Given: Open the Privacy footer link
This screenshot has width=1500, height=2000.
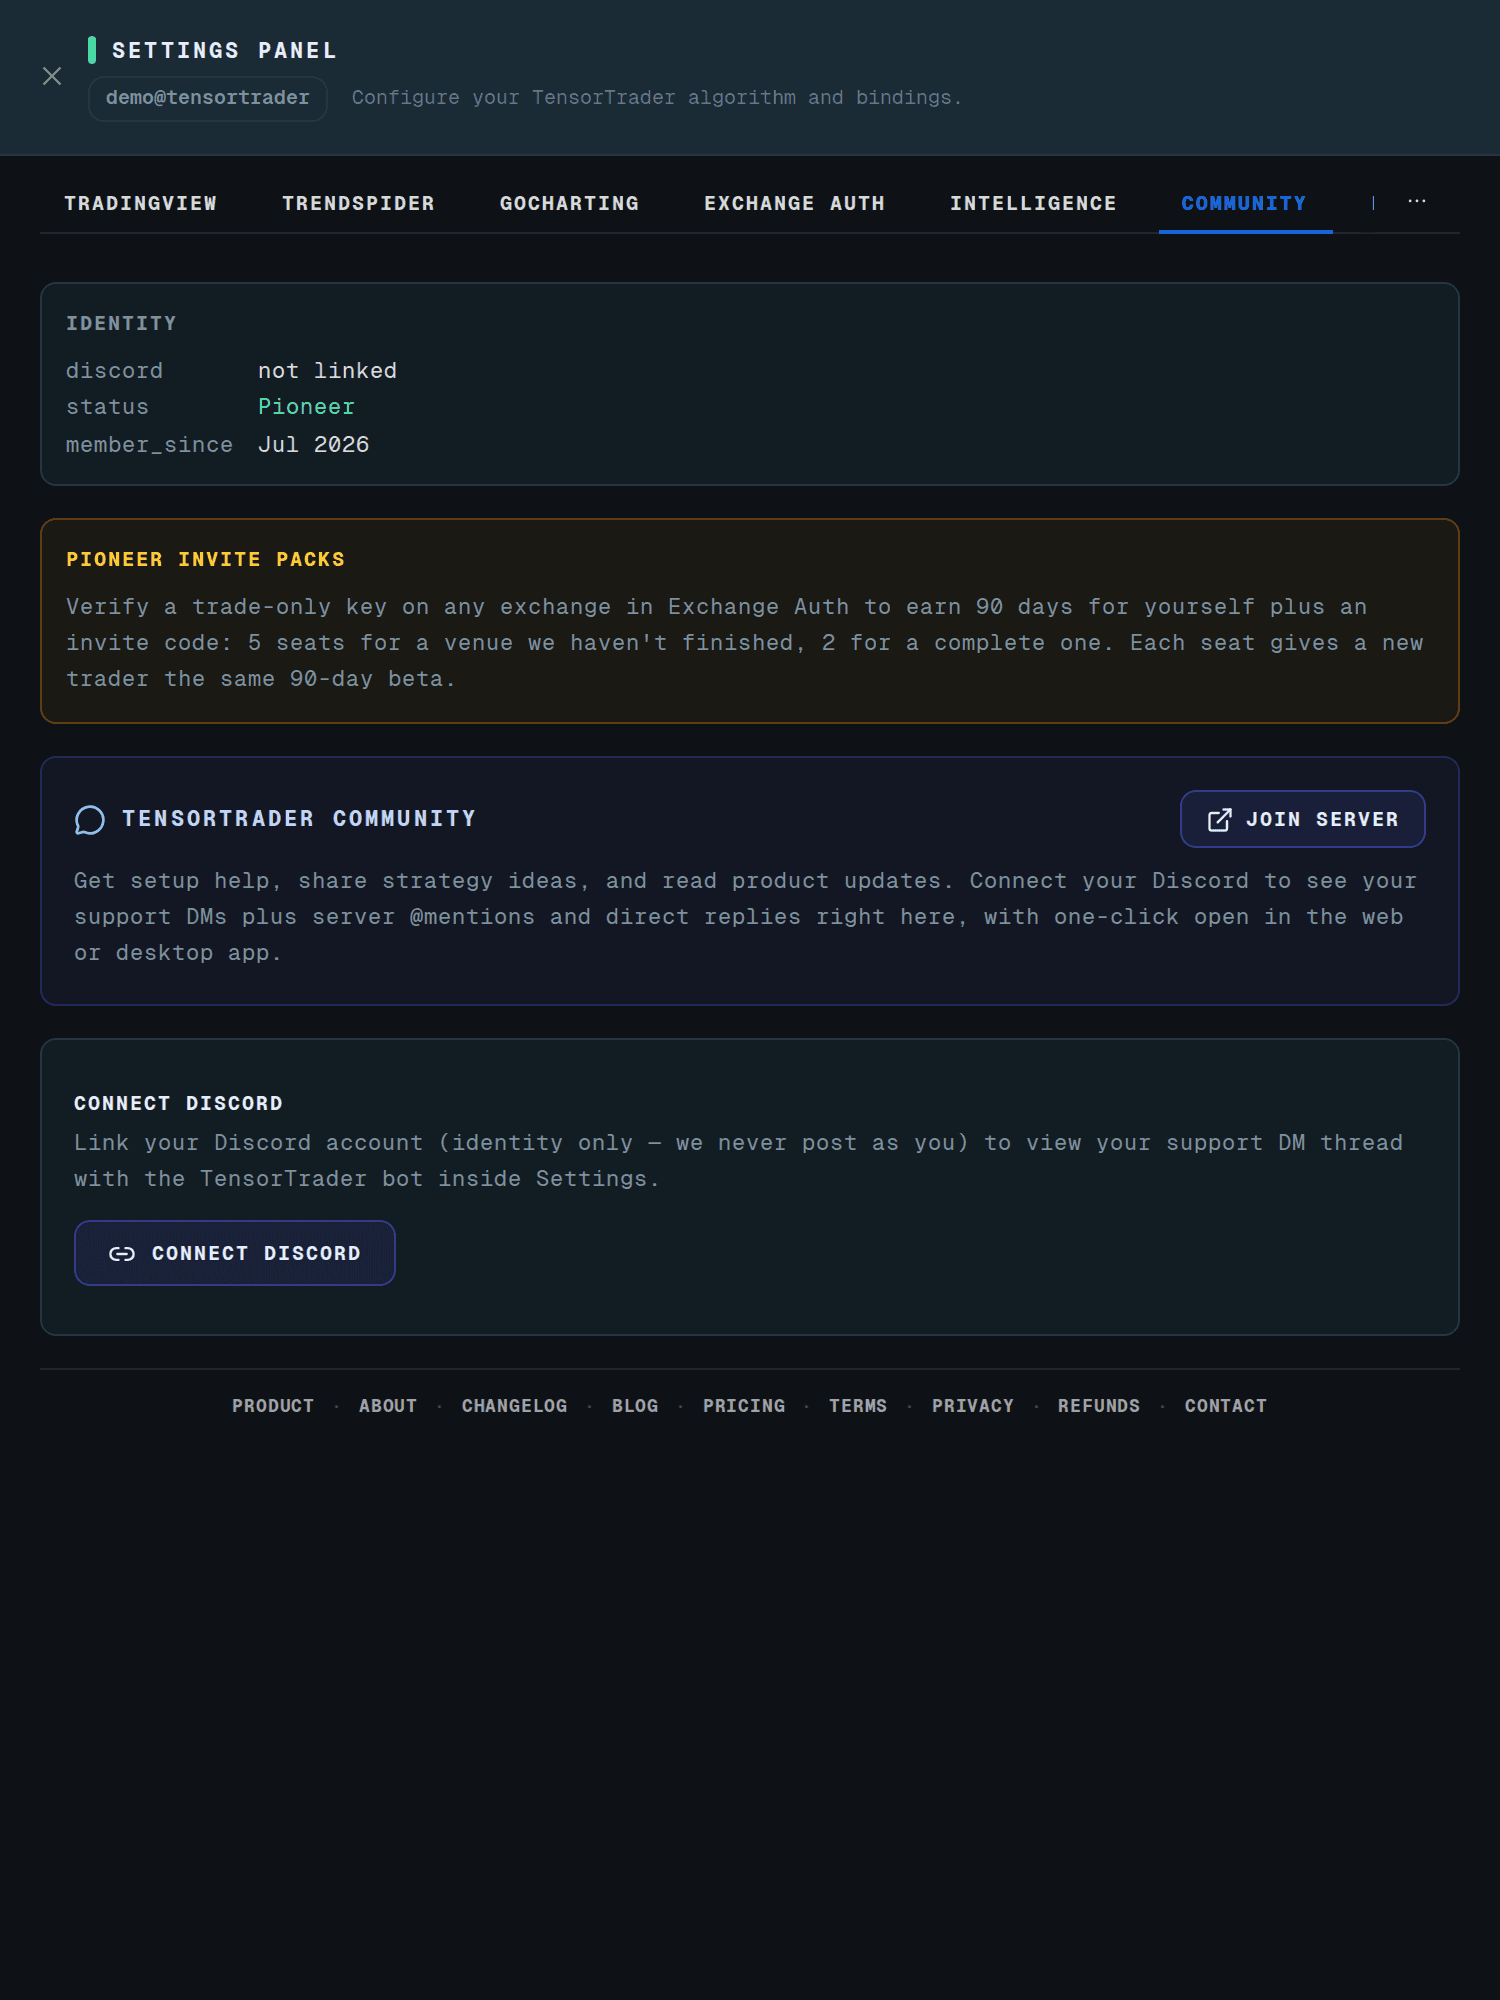Looking at the screenshot, I should (973, 1406).
